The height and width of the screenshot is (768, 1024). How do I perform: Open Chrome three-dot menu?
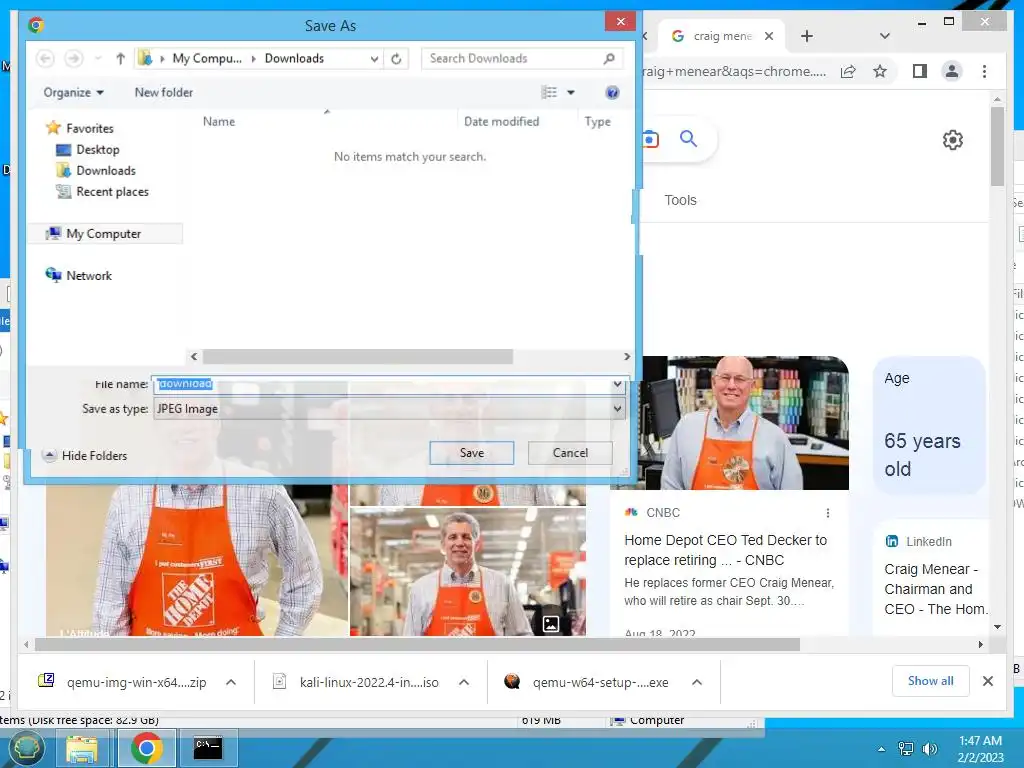click(x=984, y=71)
